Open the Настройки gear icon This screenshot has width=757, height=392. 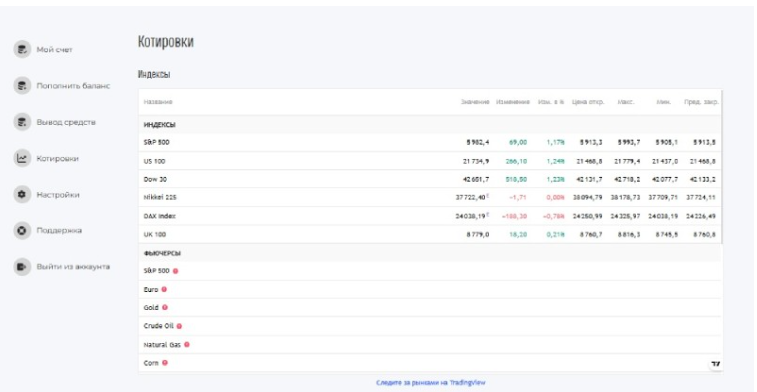click(x=22, y=195)
